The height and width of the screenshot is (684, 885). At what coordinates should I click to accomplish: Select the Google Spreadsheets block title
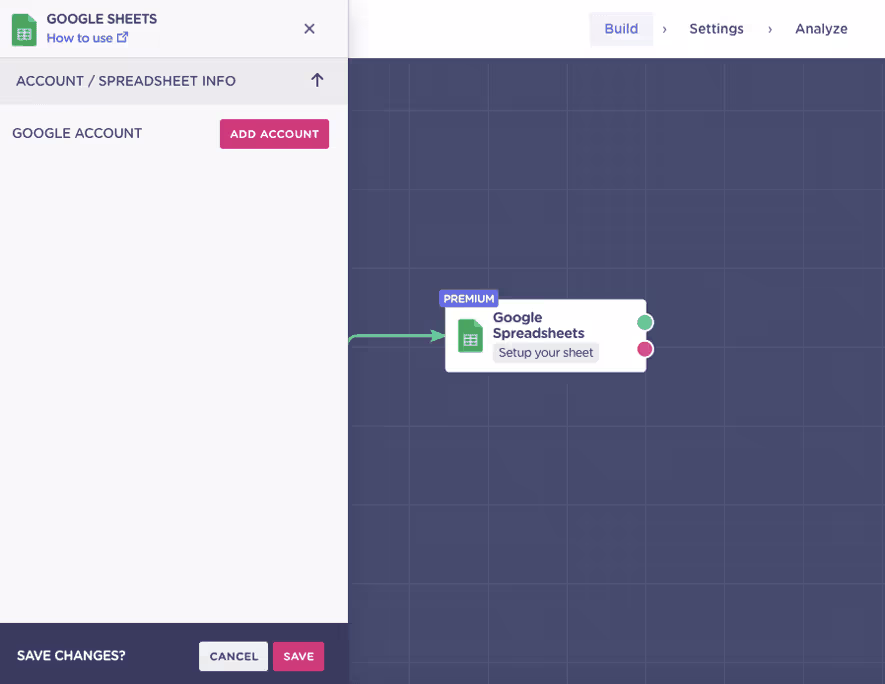click(538, 325)
